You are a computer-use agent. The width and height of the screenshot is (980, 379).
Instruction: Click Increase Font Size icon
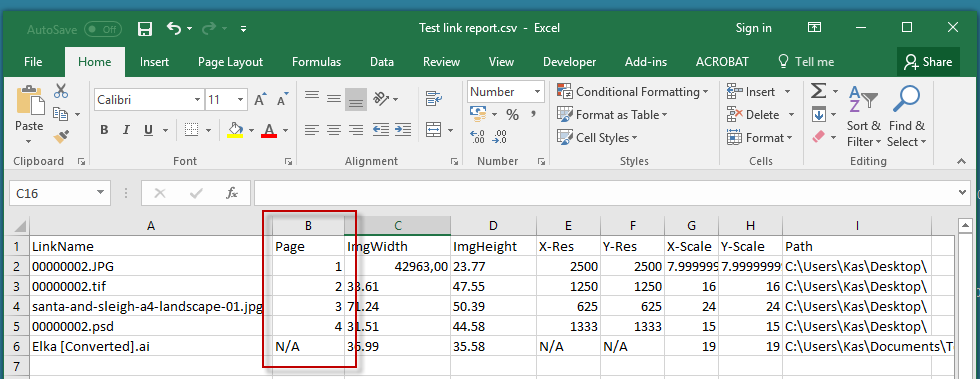point(260,99)
